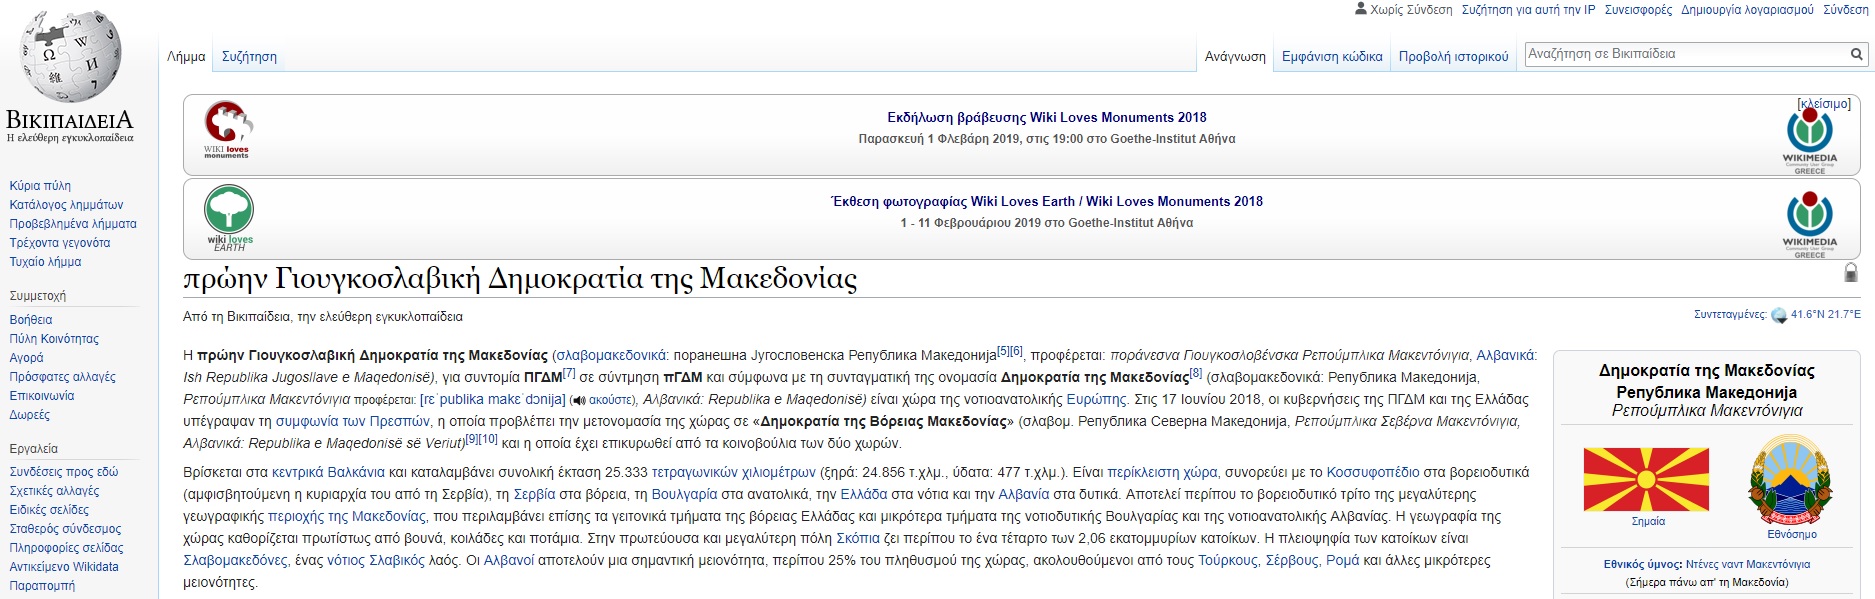This screenshot has height=599, width=1875.
Task: Open Πρόσφατες αλλαγές sidebar link
Action: tap(62, 377)
